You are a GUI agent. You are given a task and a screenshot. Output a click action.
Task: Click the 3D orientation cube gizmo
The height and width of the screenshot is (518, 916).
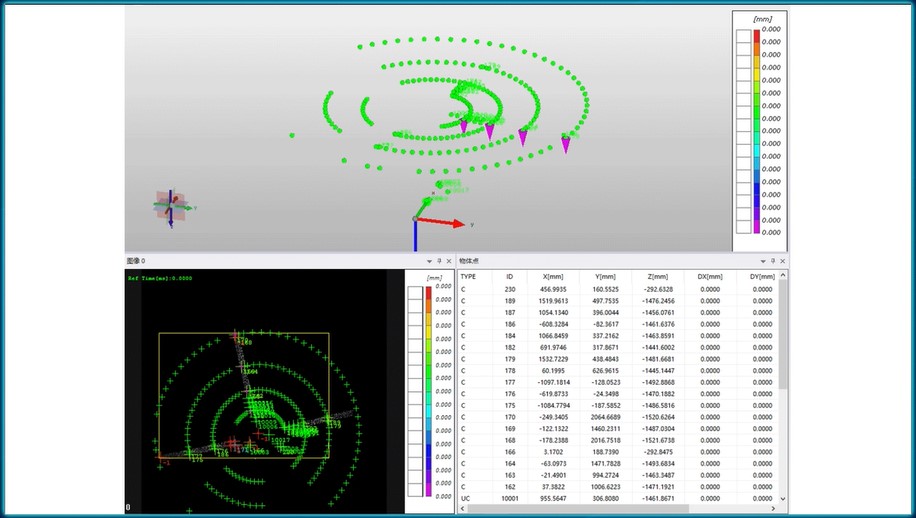coord(168,206)
